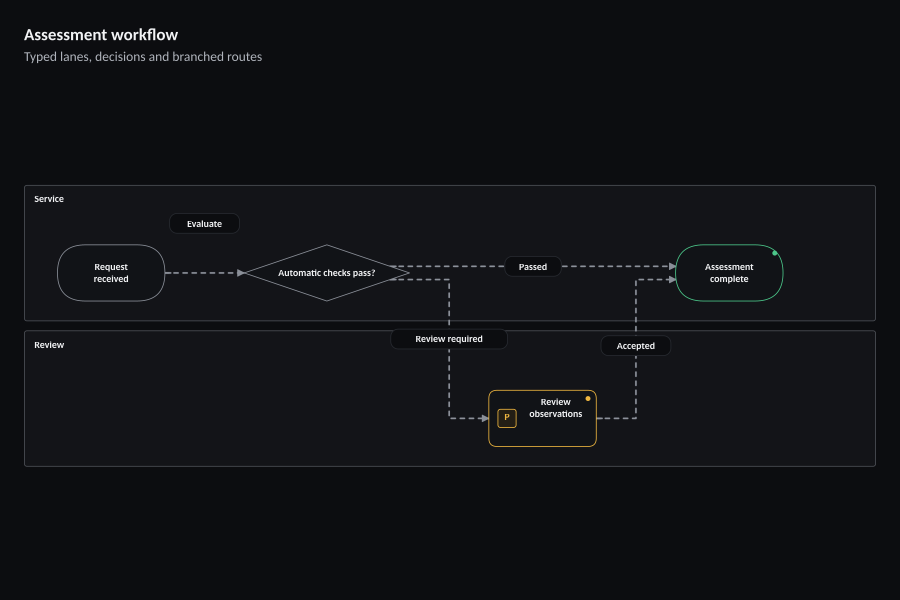The width and height of the screenshot is (900, 600).
Task: Select the Accepted edge label
Action: click(635, 346)
